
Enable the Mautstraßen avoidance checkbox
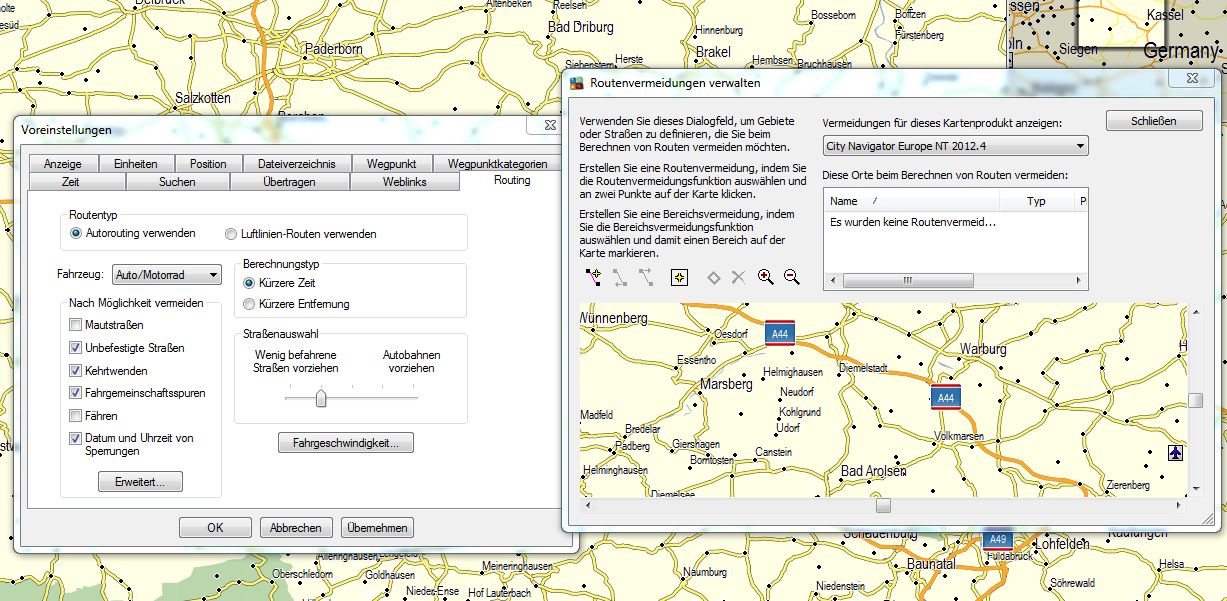[x=76, y=325]
